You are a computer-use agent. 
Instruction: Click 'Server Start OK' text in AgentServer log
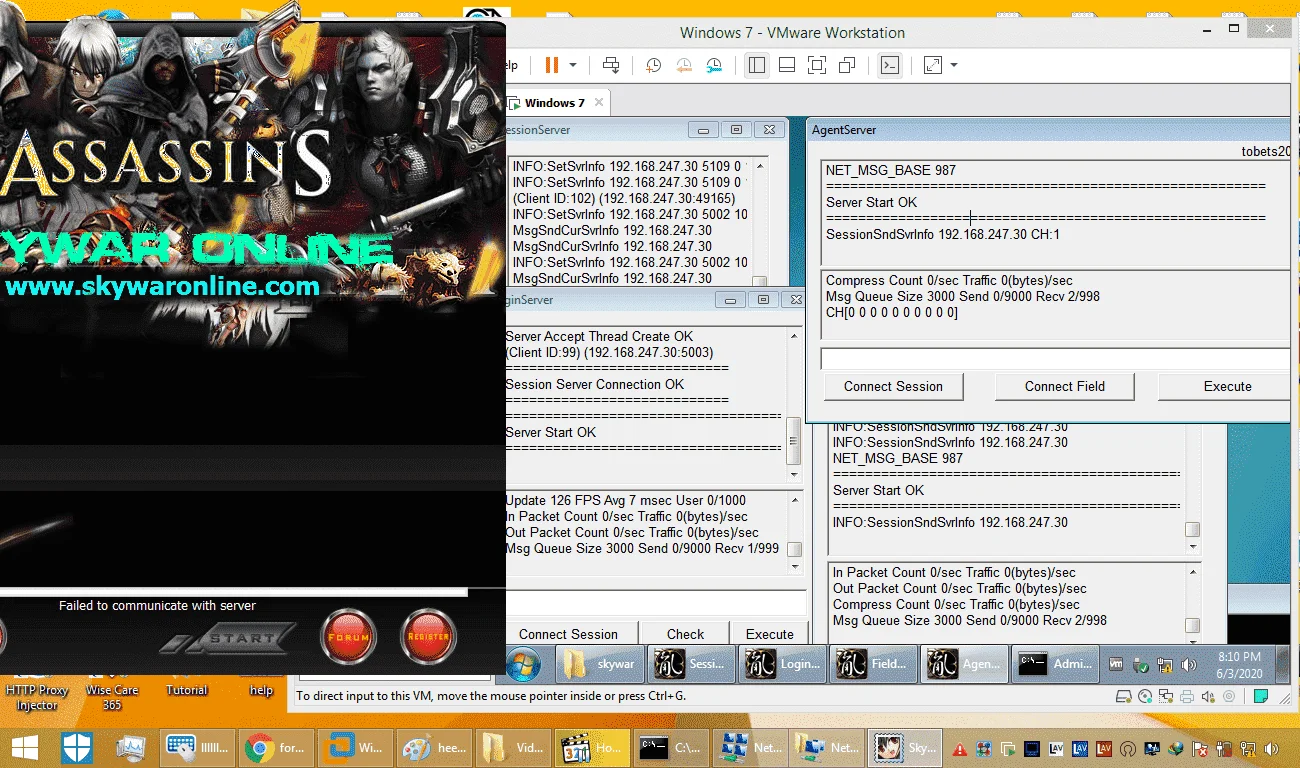pyautogui.click(x=871, y=202)
